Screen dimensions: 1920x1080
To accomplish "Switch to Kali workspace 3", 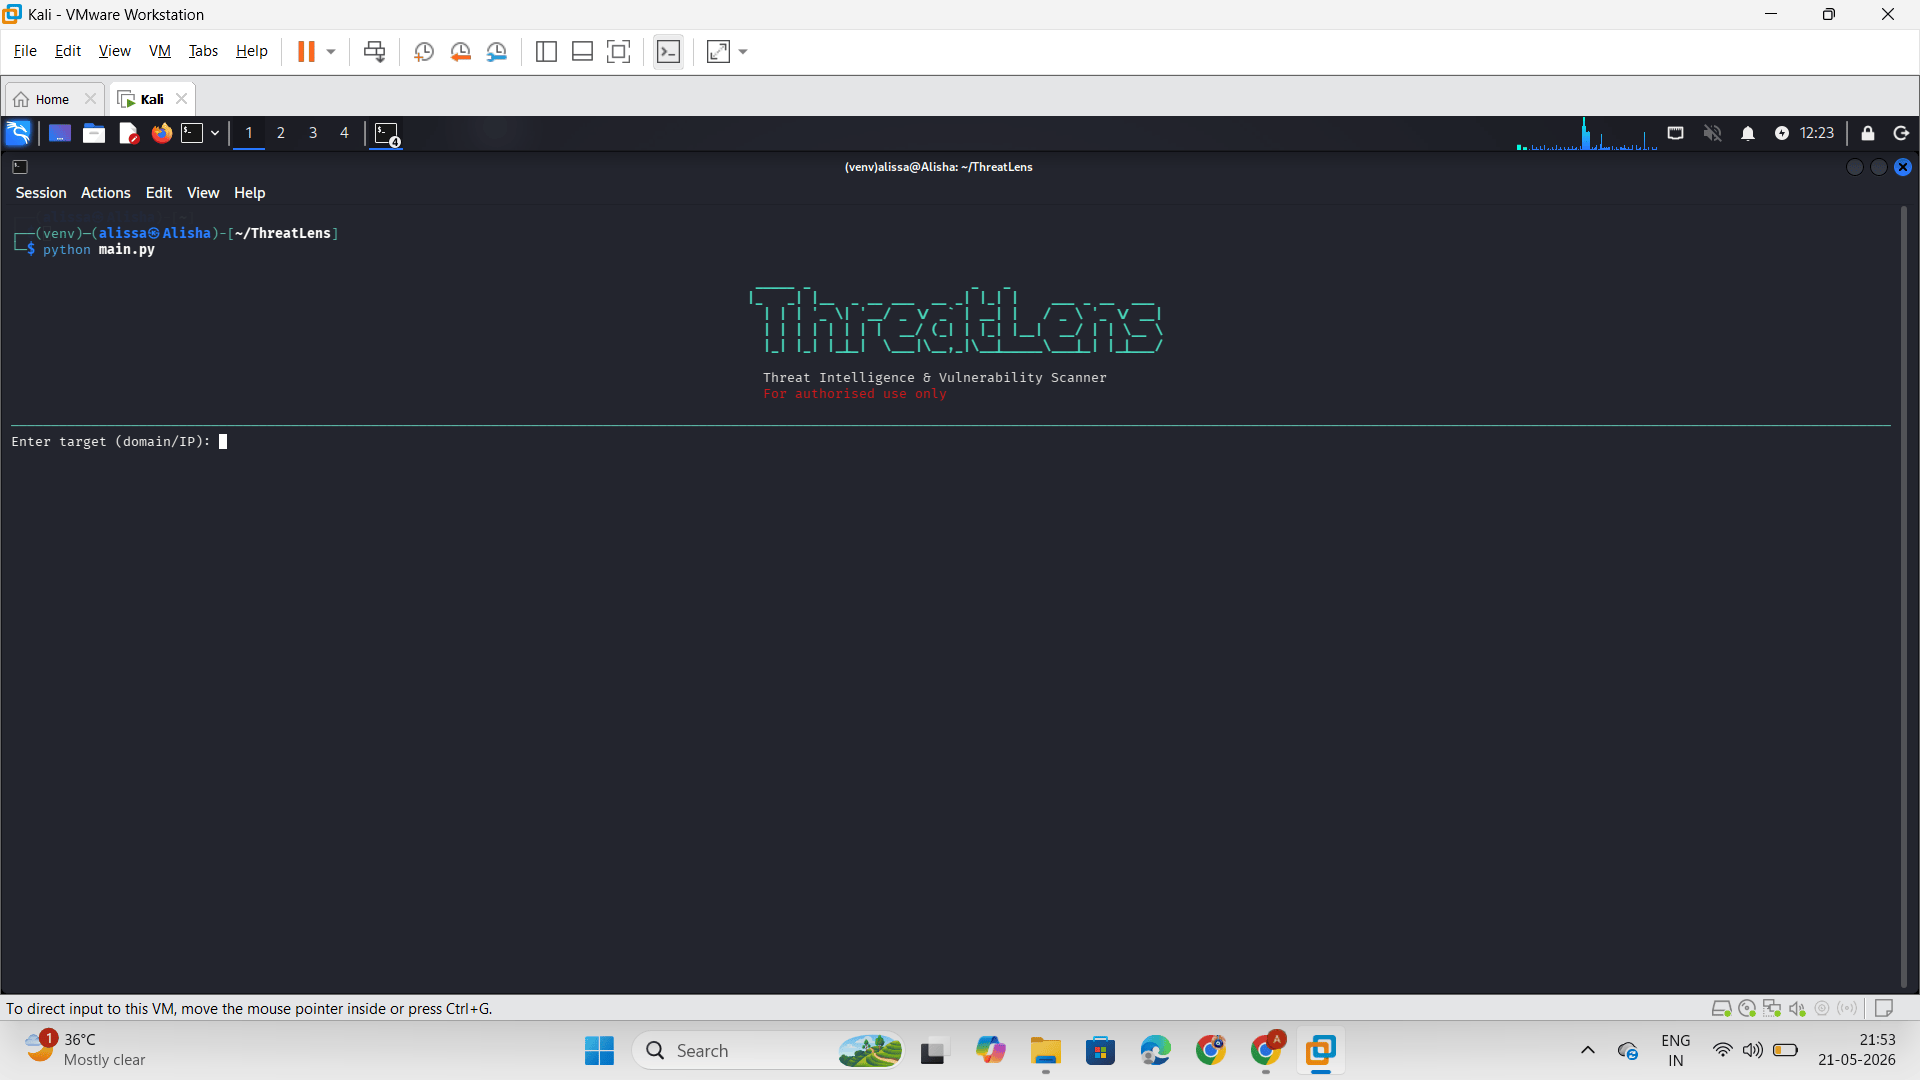I will 313,133.
